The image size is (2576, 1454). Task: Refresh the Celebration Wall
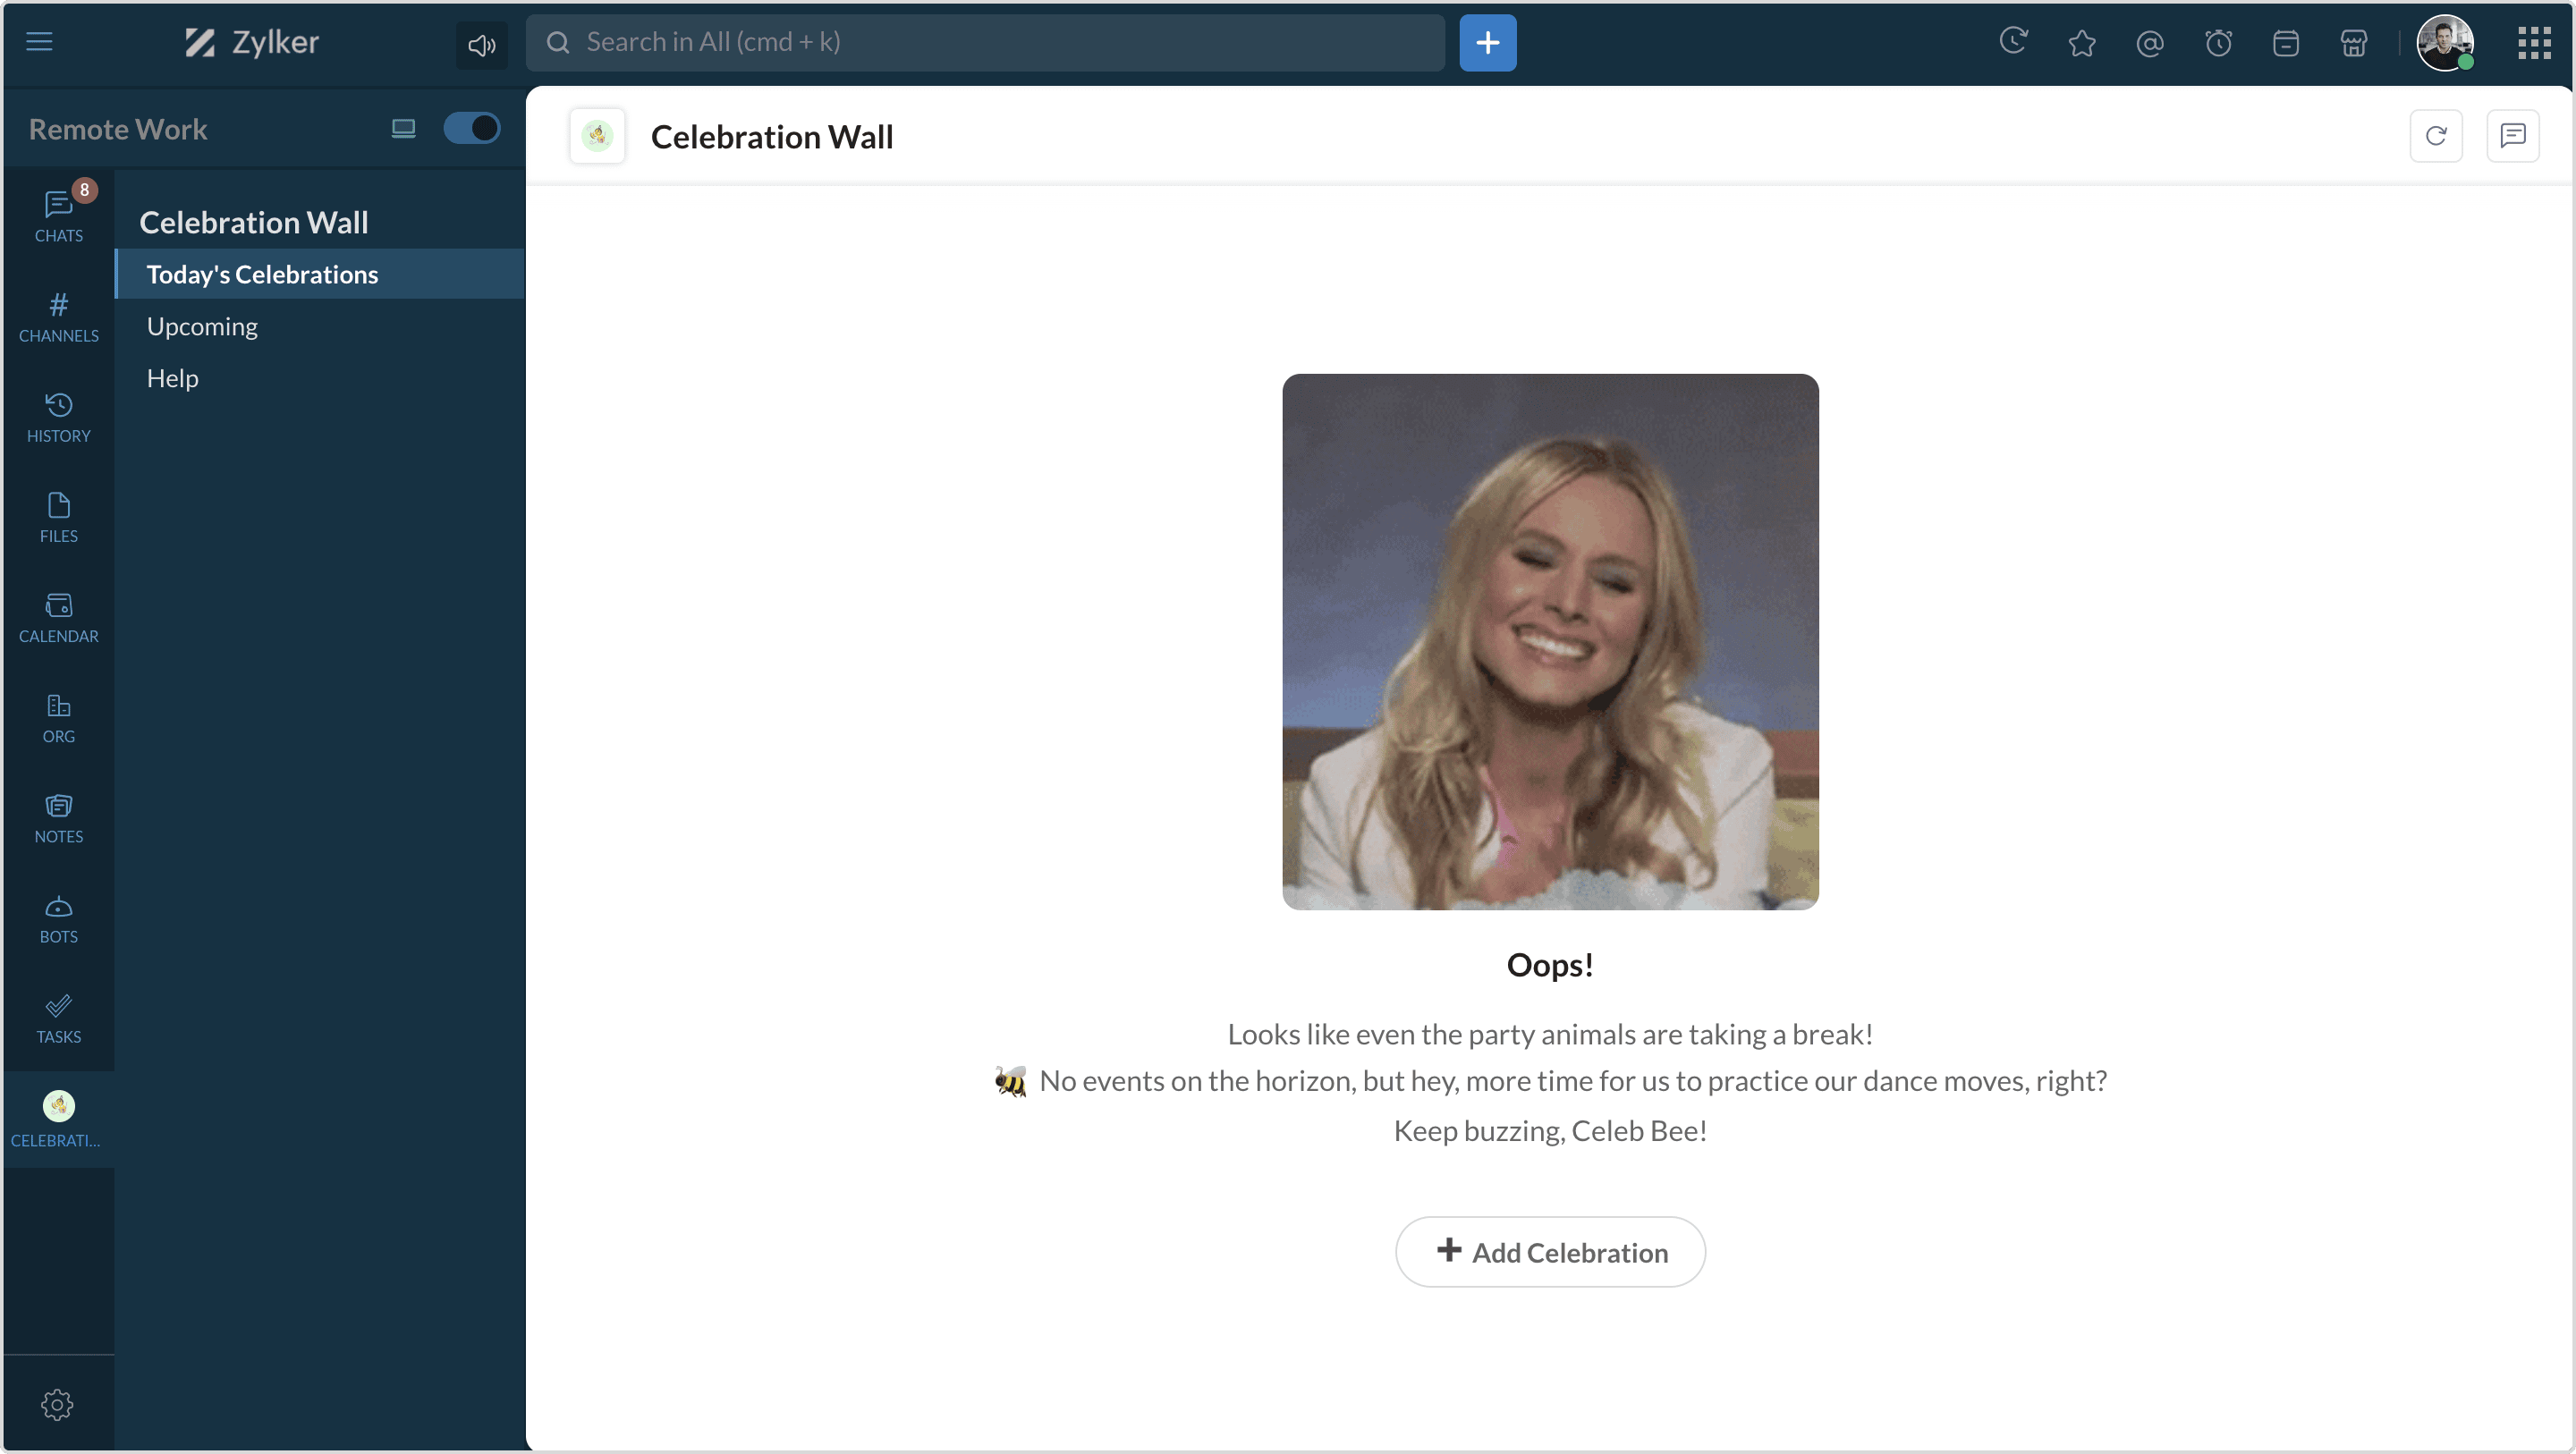2436,135
